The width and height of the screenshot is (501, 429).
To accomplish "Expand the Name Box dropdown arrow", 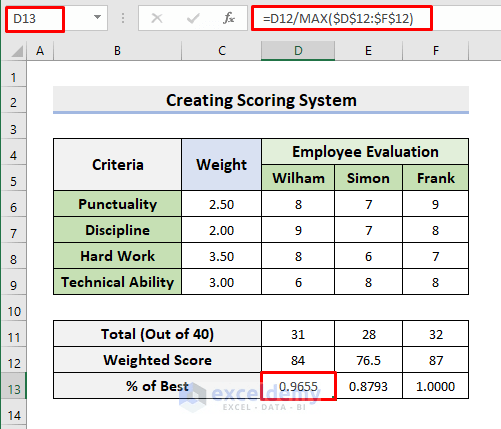I will (97, 17).
